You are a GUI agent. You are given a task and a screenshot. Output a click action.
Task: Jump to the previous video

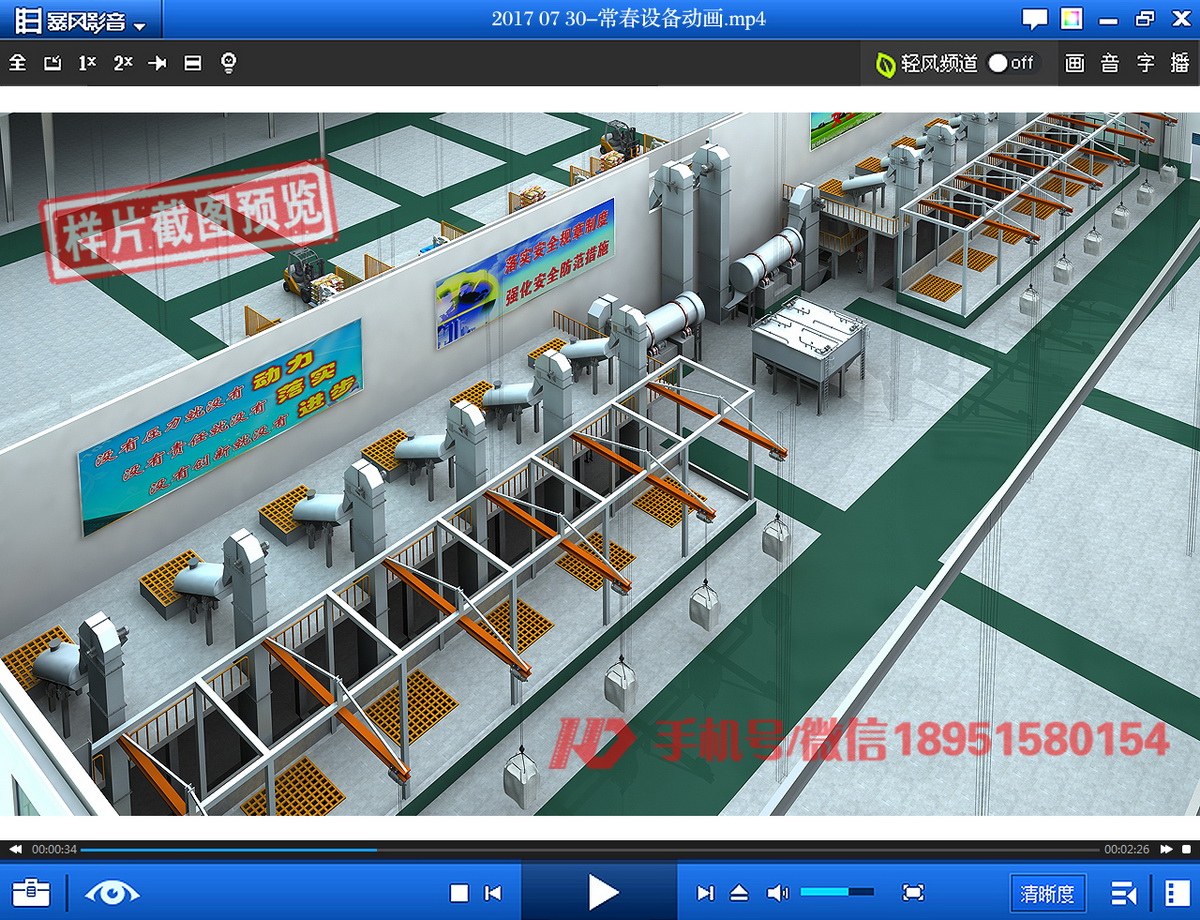pyautogui.click(x=493, y=893)
